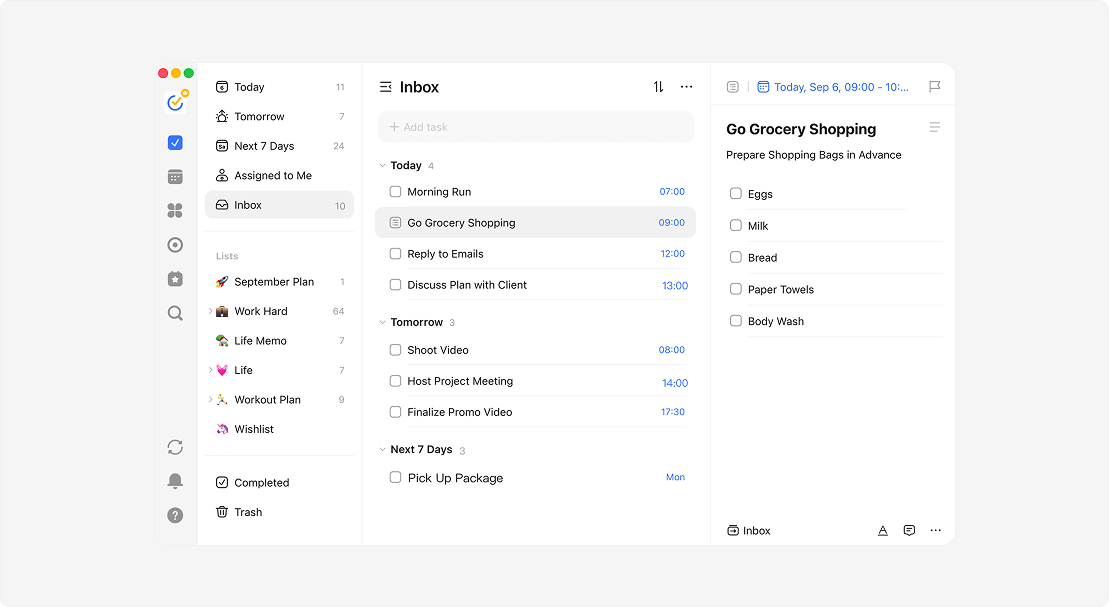
Task: Open the September Plan list
Action: [x=279, y=282]
